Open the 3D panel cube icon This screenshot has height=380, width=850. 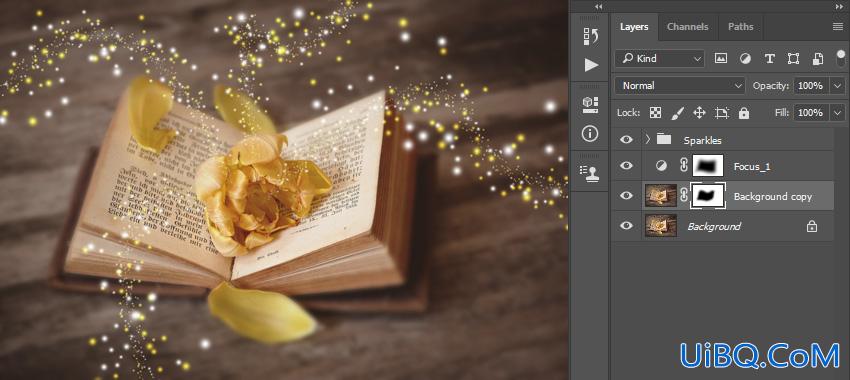click(x=590, y=104)
